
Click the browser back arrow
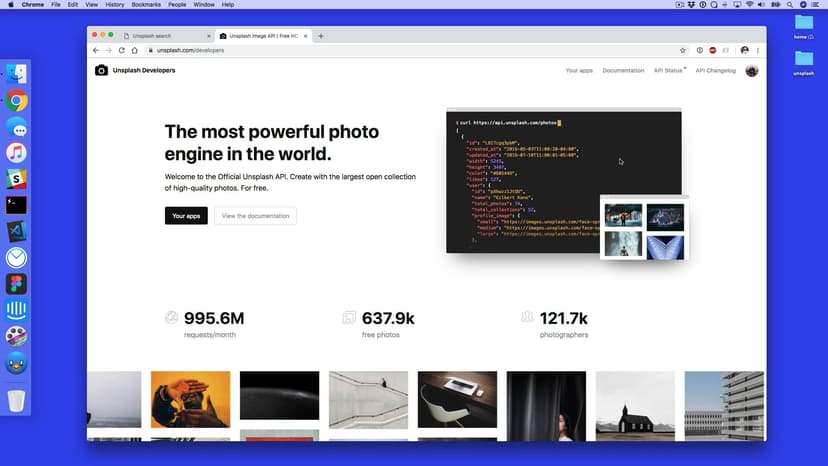click(x=96, y=50)
